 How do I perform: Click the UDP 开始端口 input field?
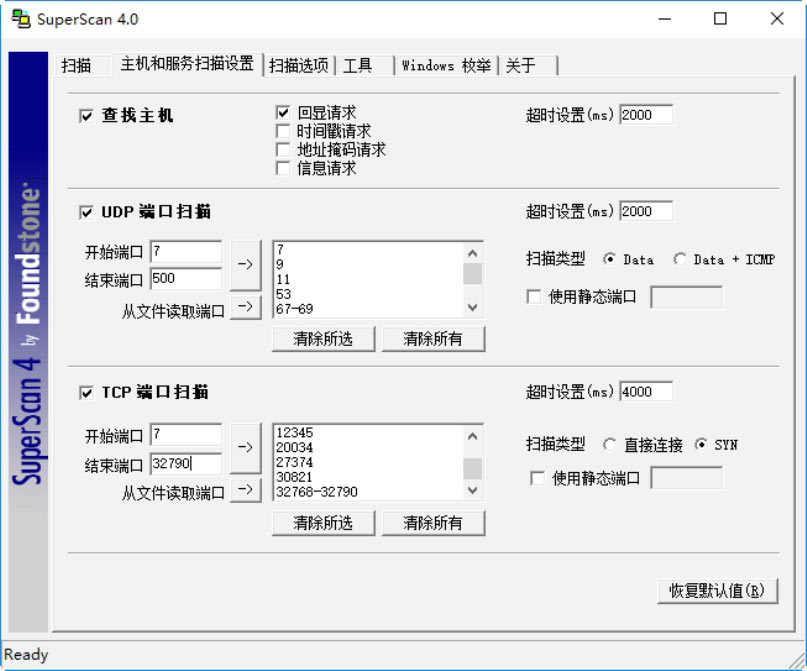pos(186,252)
